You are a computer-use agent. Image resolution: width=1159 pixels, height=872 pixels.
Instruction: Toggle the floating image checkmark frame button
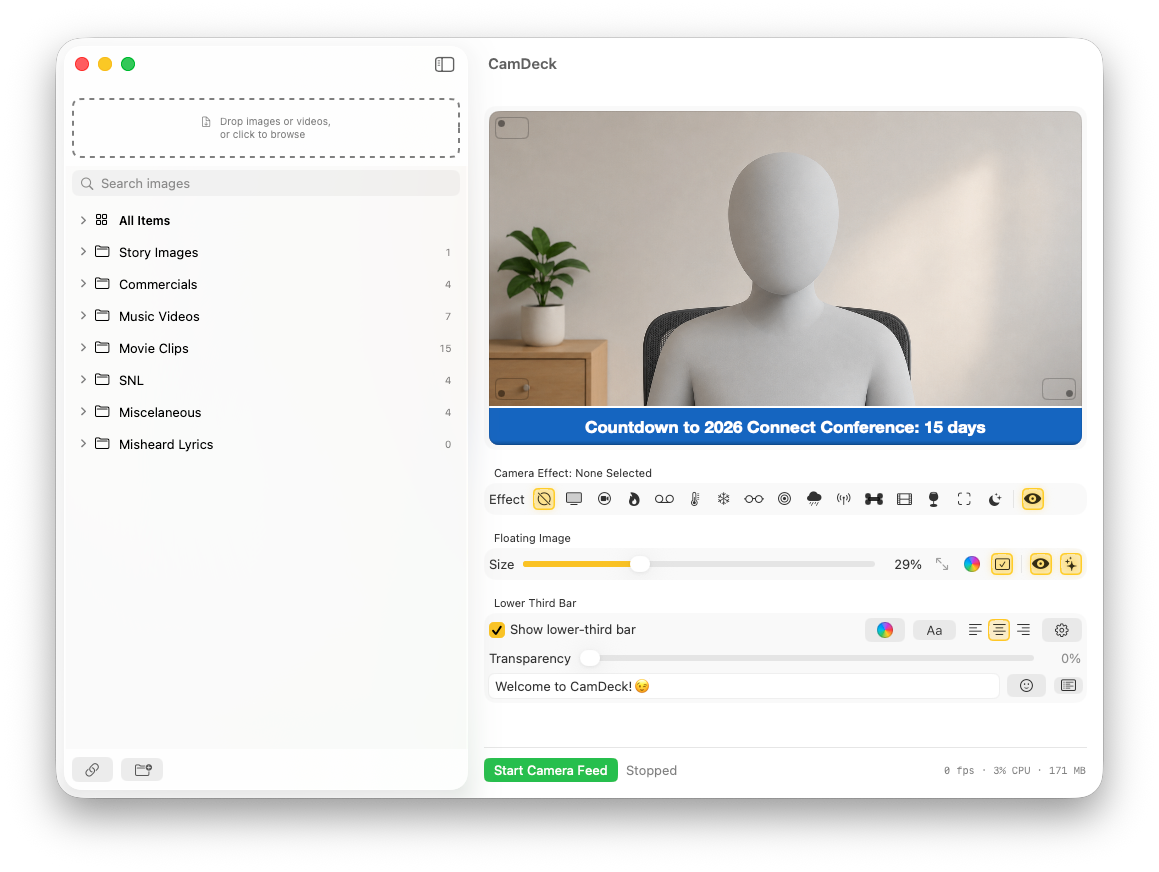pos(1002,564)
